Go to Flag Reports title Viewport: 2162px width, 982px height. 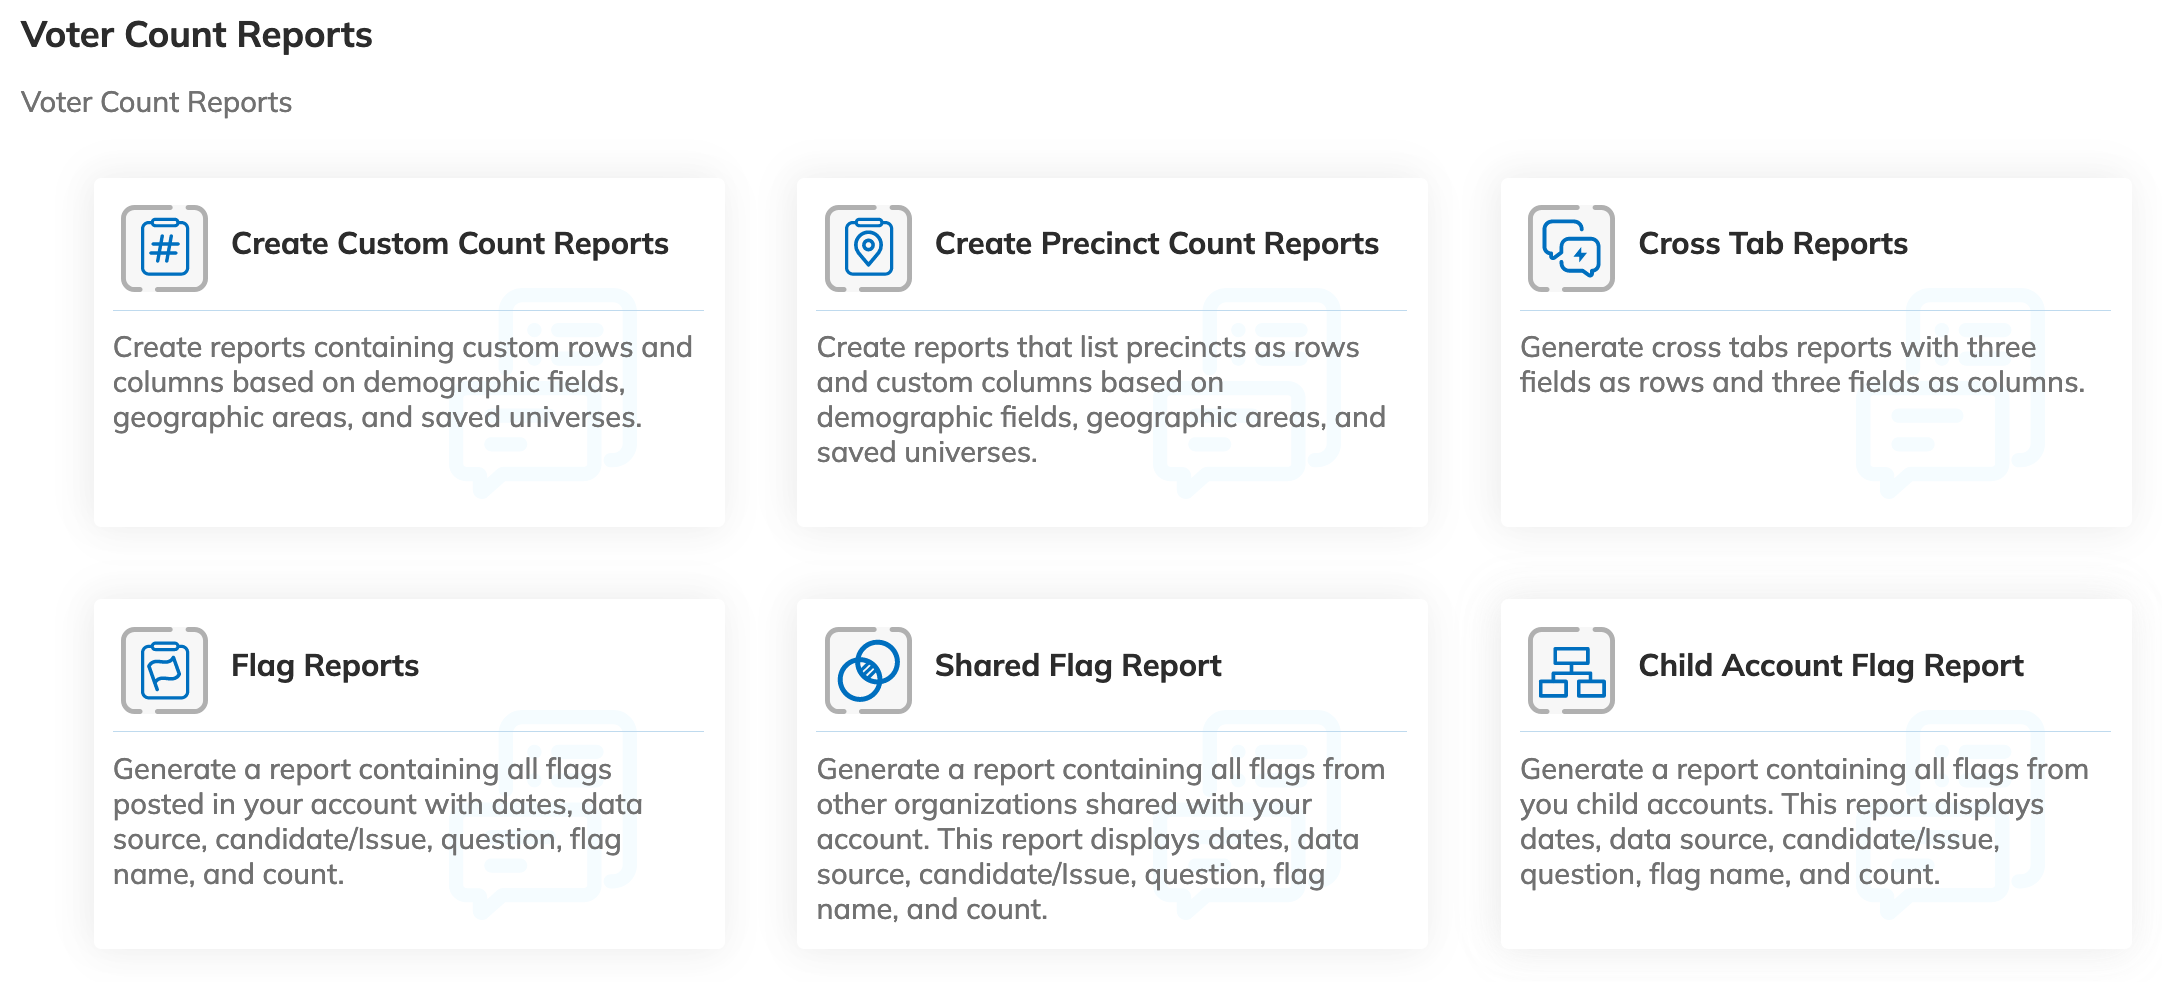[324, 666]
